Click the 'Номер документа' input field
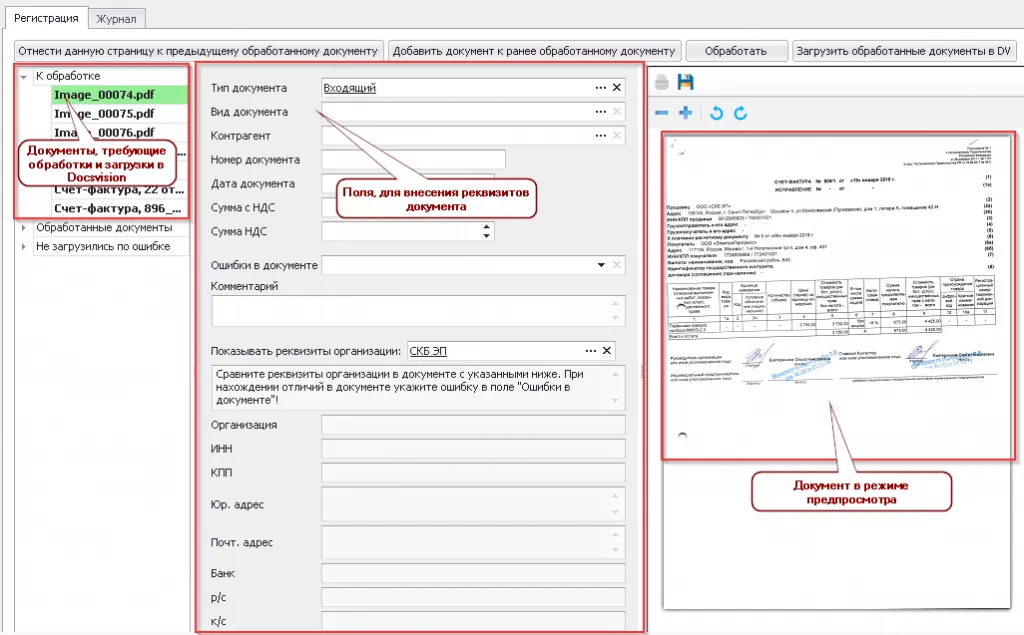 pyautogui.click(x=414, y=160)
